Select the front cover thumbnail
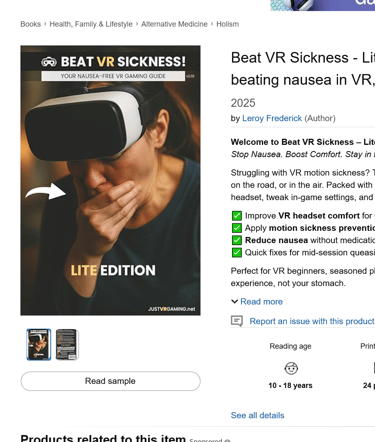Screen dimensions: 375x442 coord(39,345)
